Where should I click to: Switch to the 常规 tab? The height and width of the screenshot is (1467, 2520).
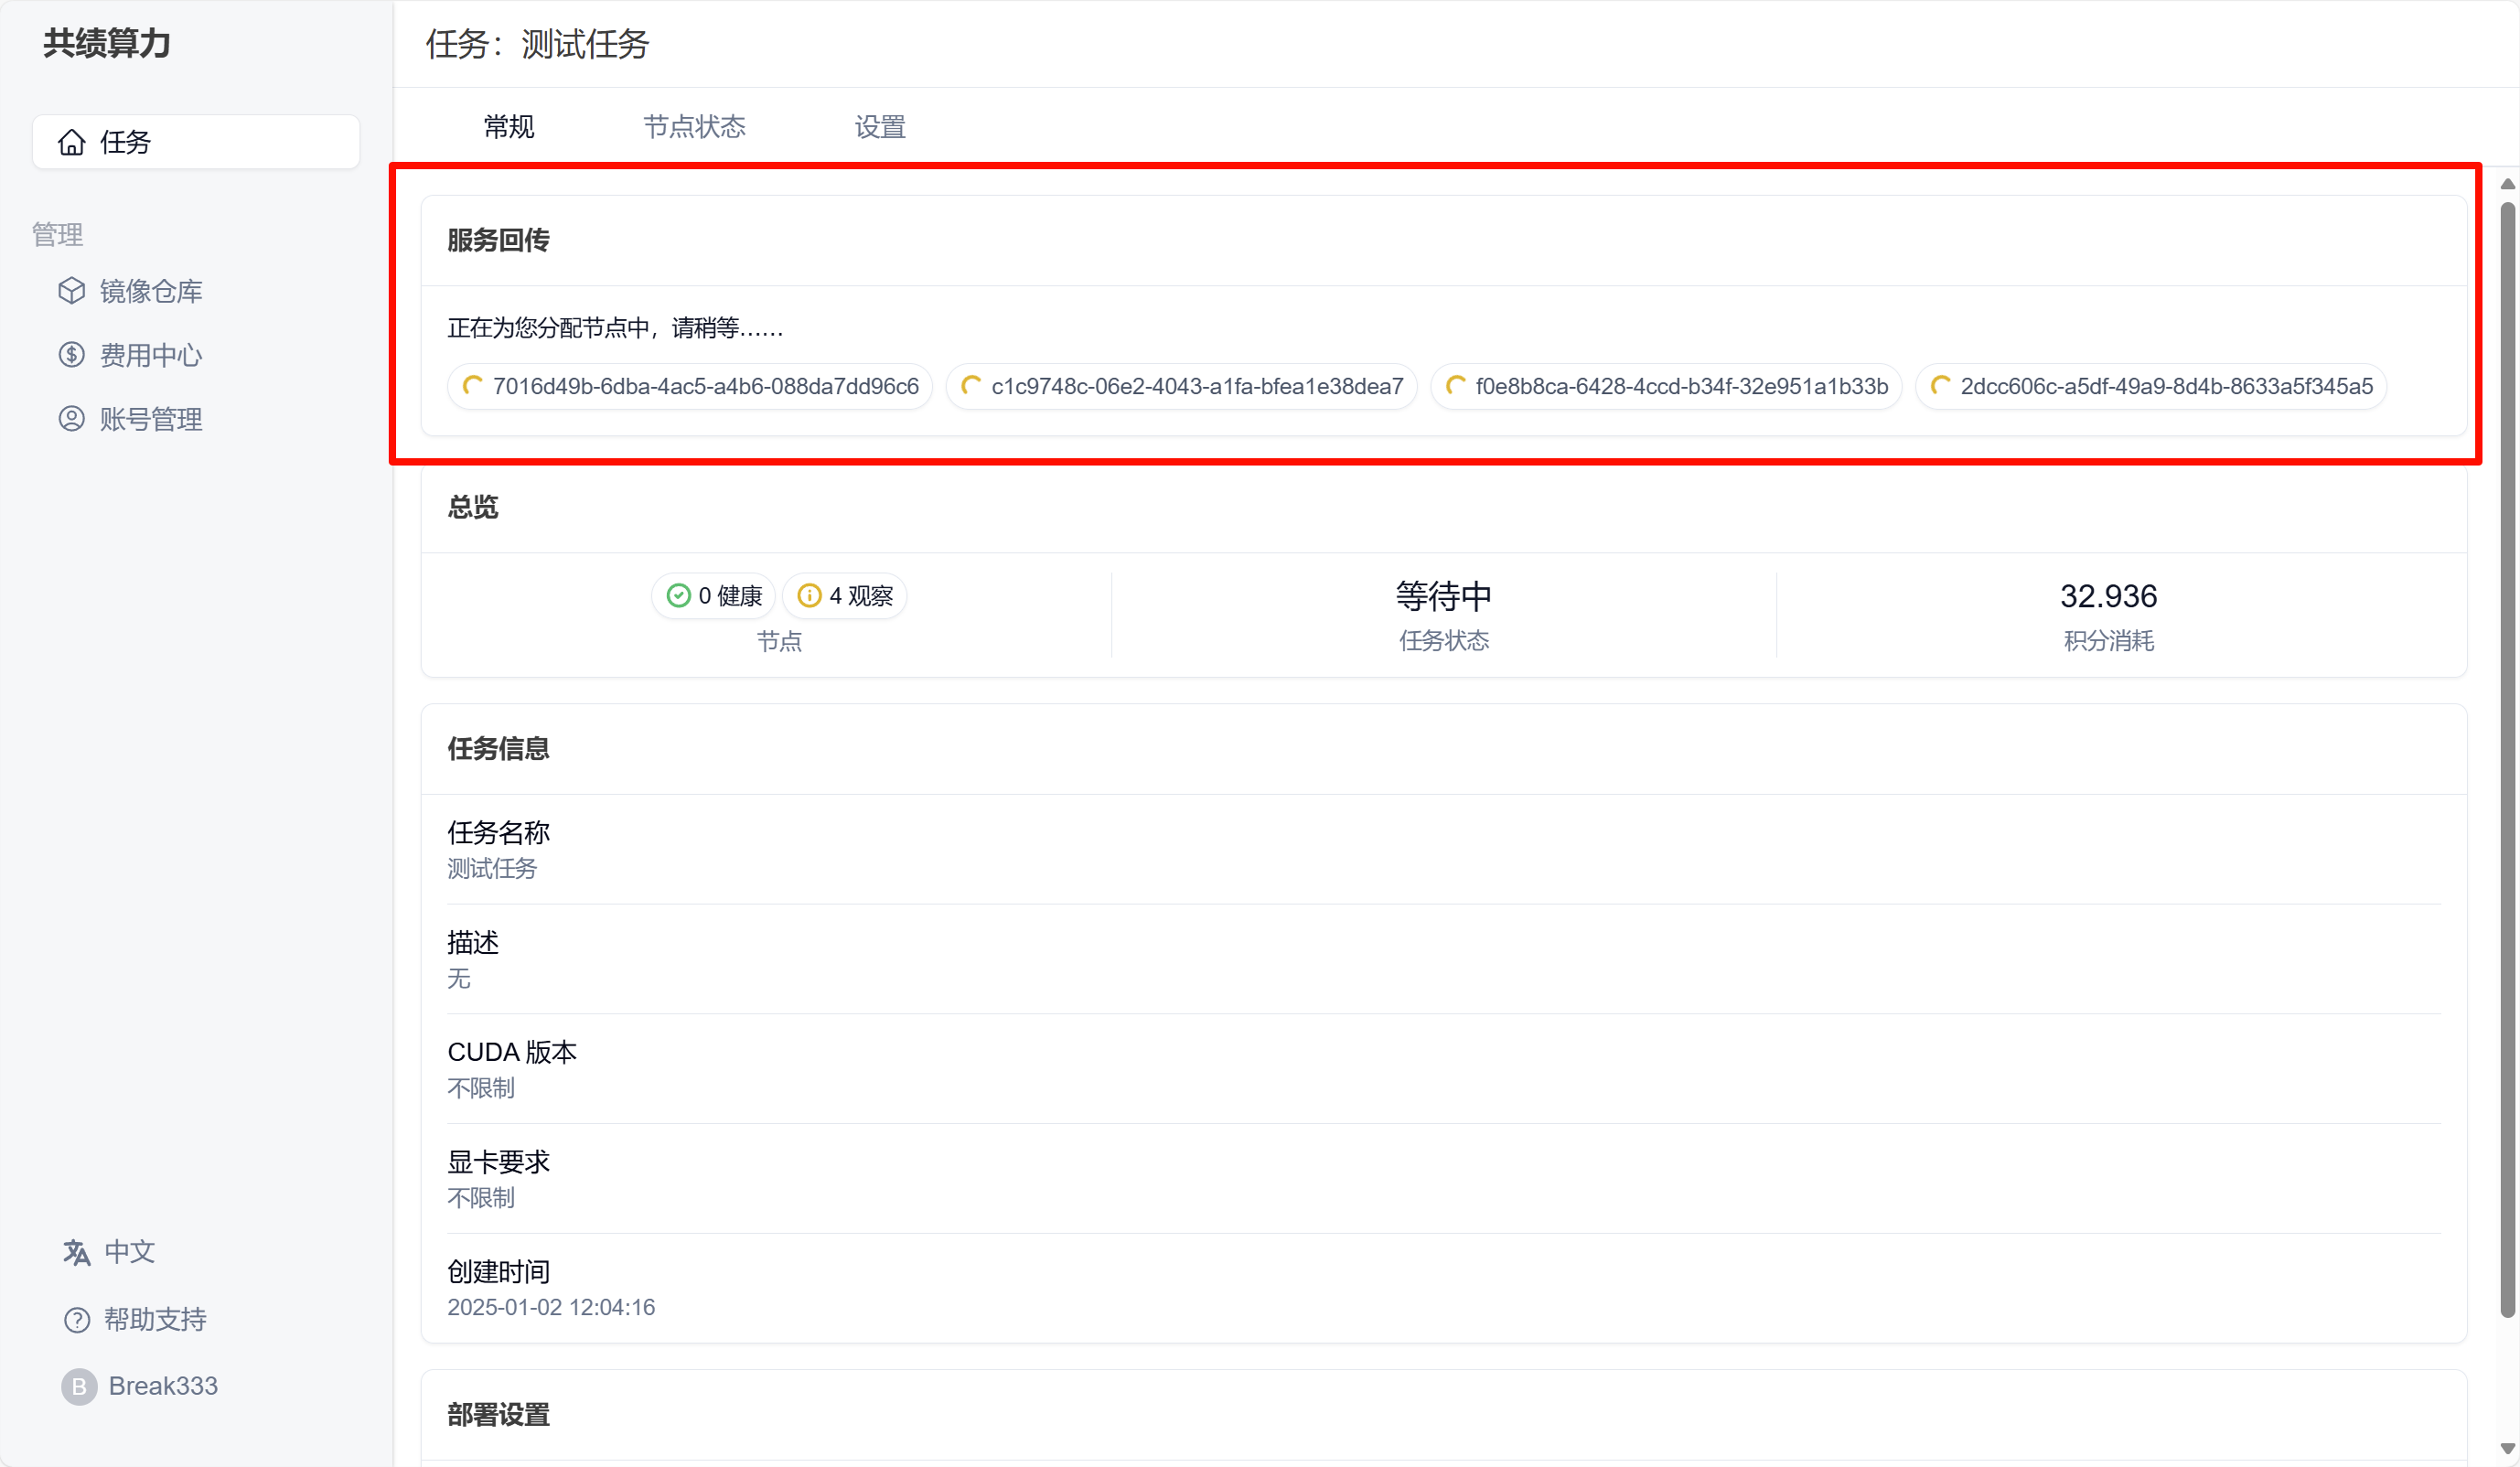click(x=509, y=127)
